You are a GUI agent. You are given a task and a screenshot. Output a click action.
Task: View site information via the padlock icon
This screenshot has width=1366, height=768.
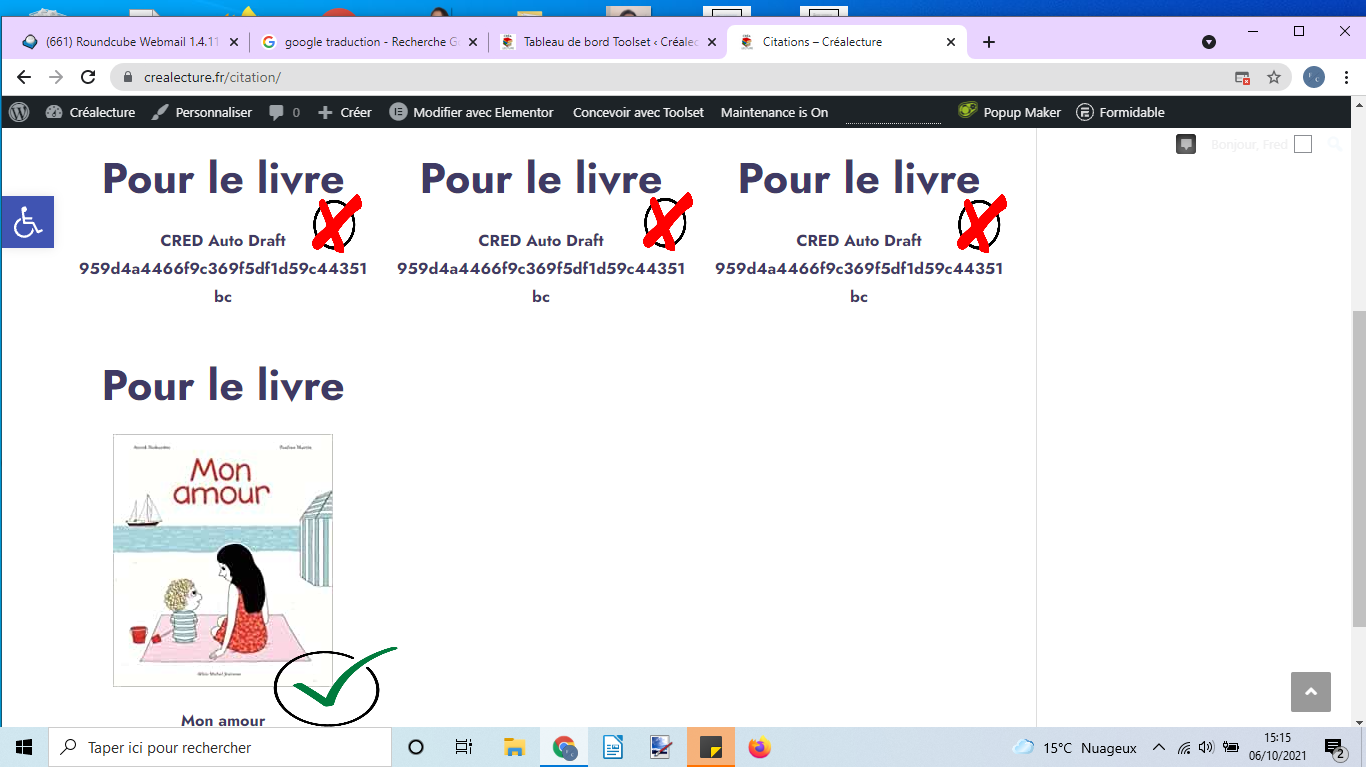pos(128,77)
